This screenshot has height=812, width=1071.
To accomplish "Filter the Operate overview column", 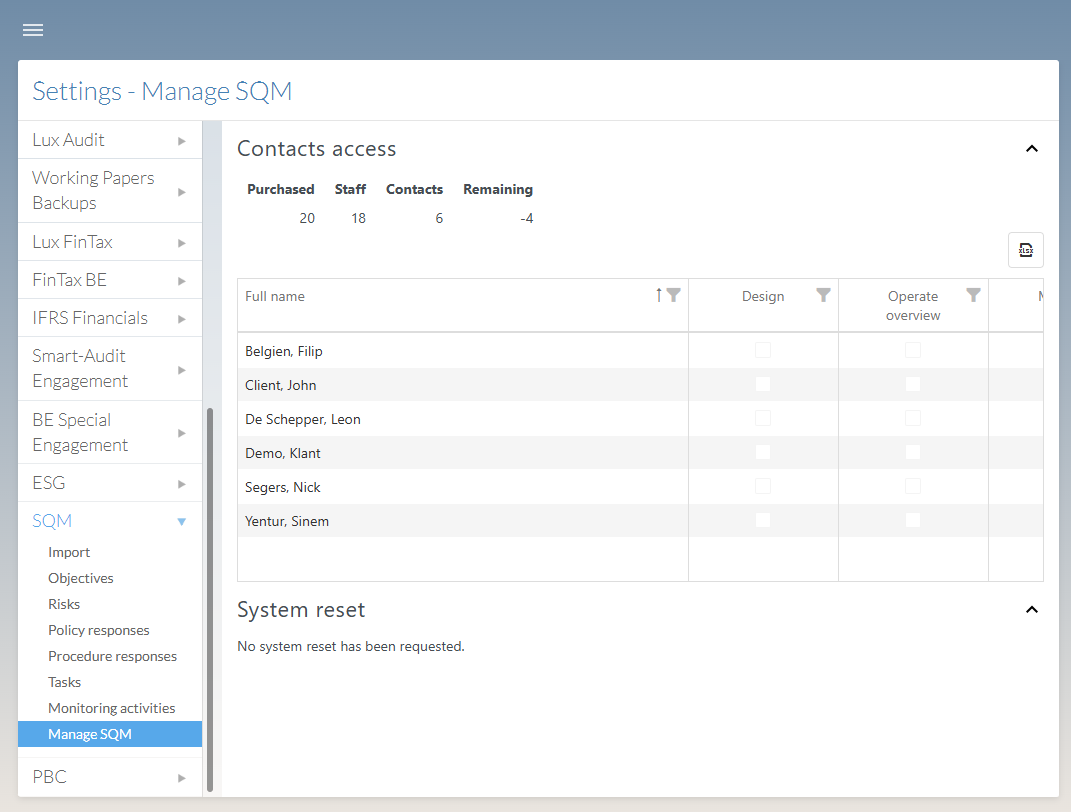I will (x=973, y=295).
